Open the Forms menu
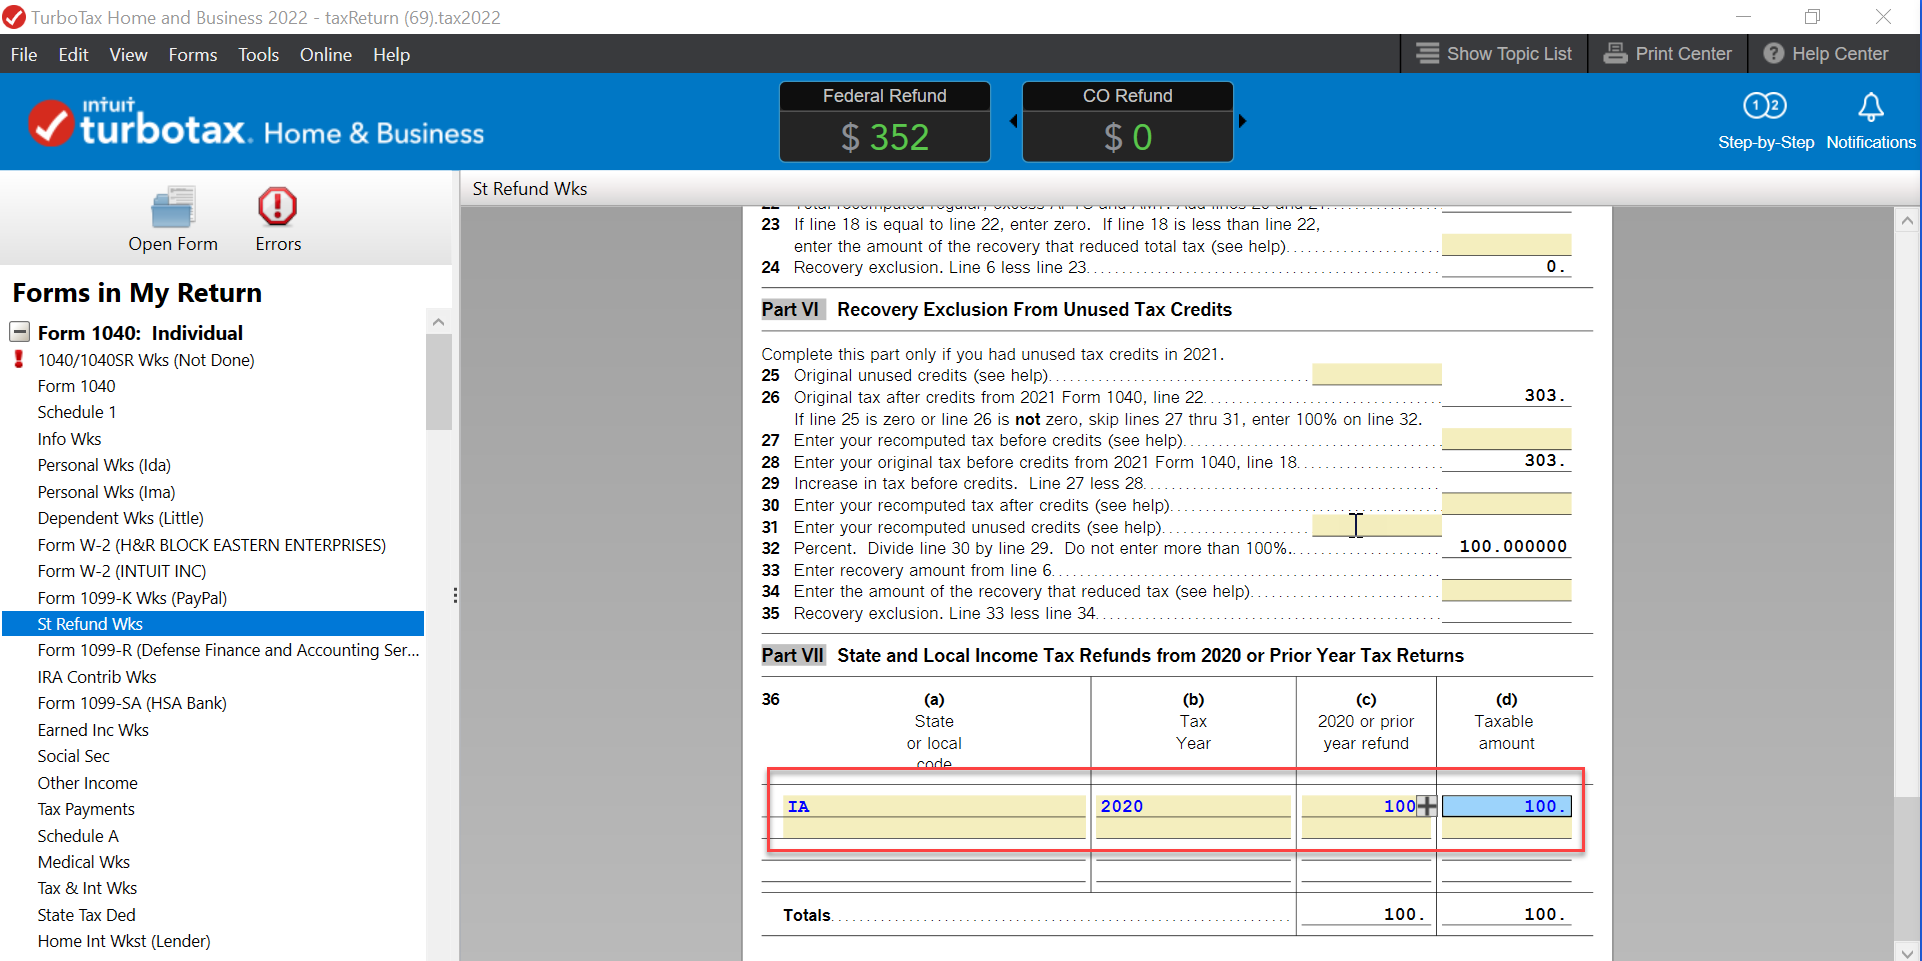The image size is (1922, 961). pos(193,55)
